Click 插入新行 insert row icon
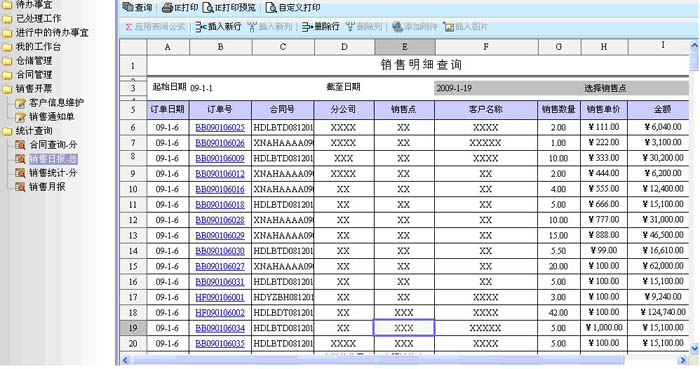700x369 pixels. point(201,27)
